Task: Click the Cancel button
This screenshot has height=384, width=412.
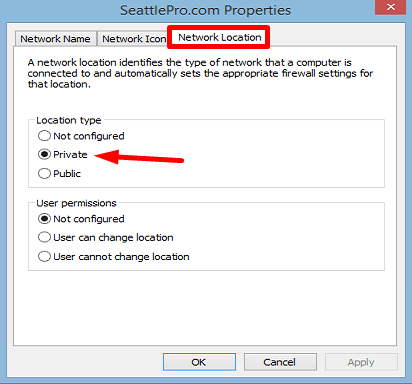Action: 280,362
